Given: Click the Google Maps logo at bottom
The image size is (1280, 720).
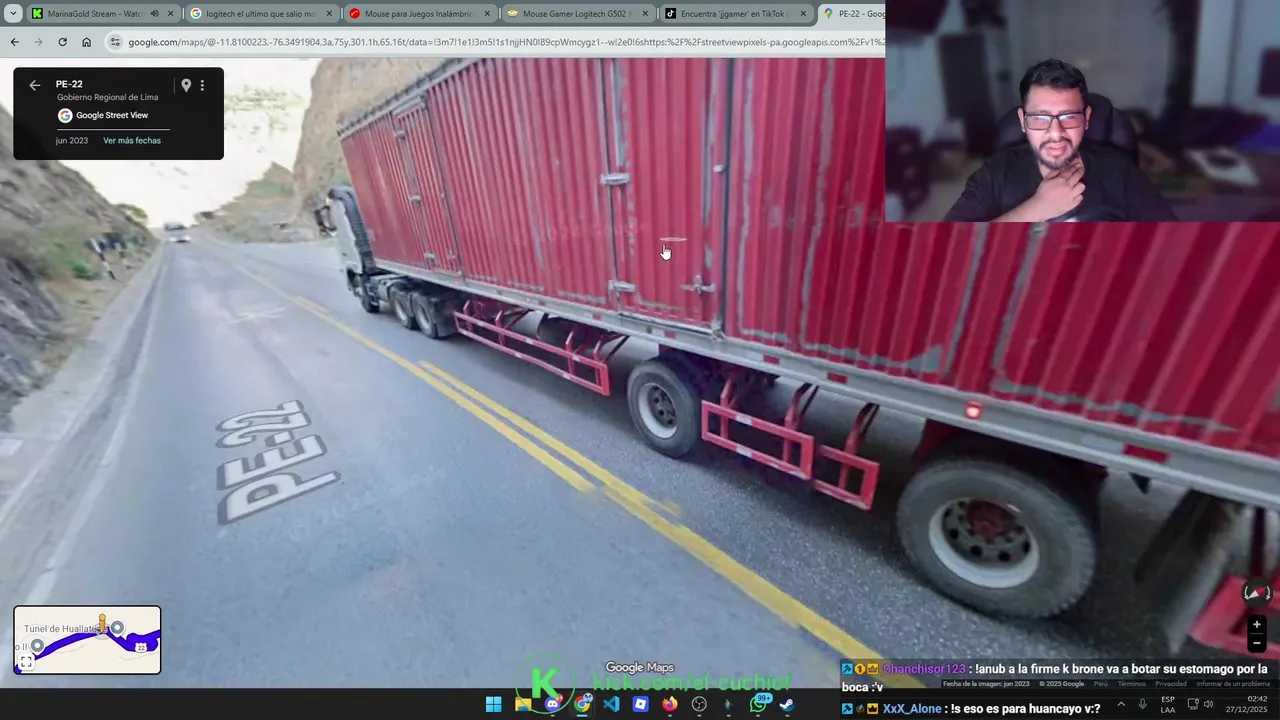Looking at the screenshot, I should pos(640,667).
